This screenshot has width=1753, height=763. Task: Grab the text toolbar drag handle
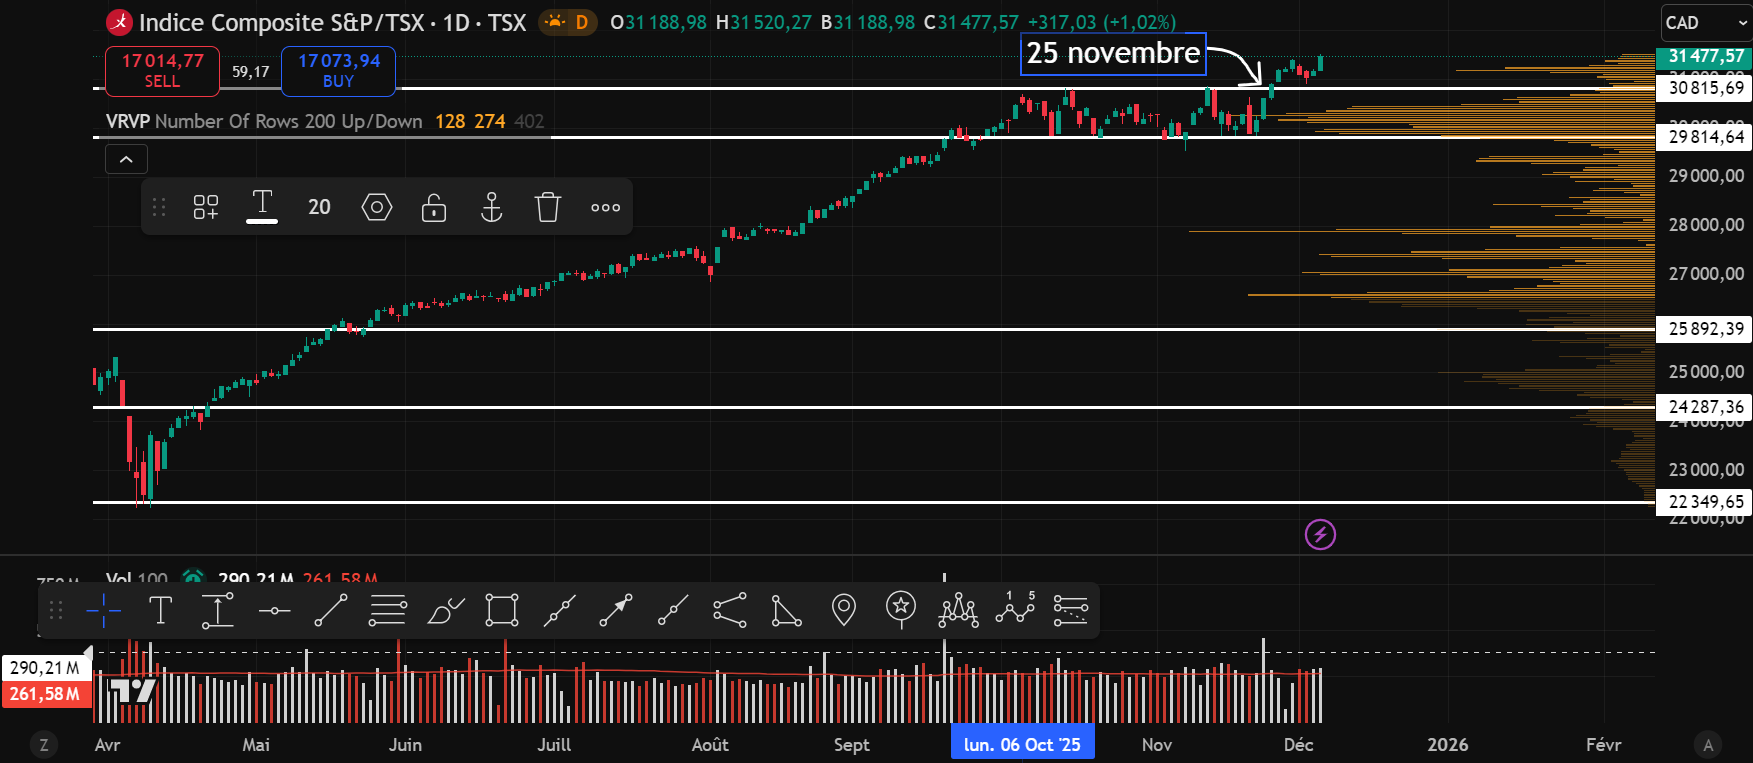(158, 207)
